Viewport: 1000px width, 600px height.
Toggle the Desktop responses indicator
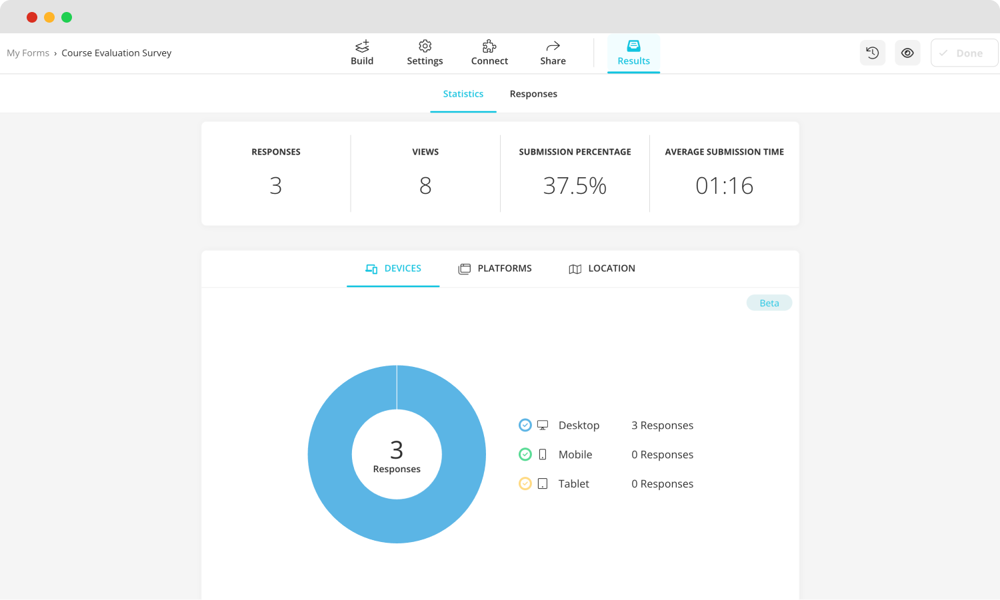[x=524, y=425]
